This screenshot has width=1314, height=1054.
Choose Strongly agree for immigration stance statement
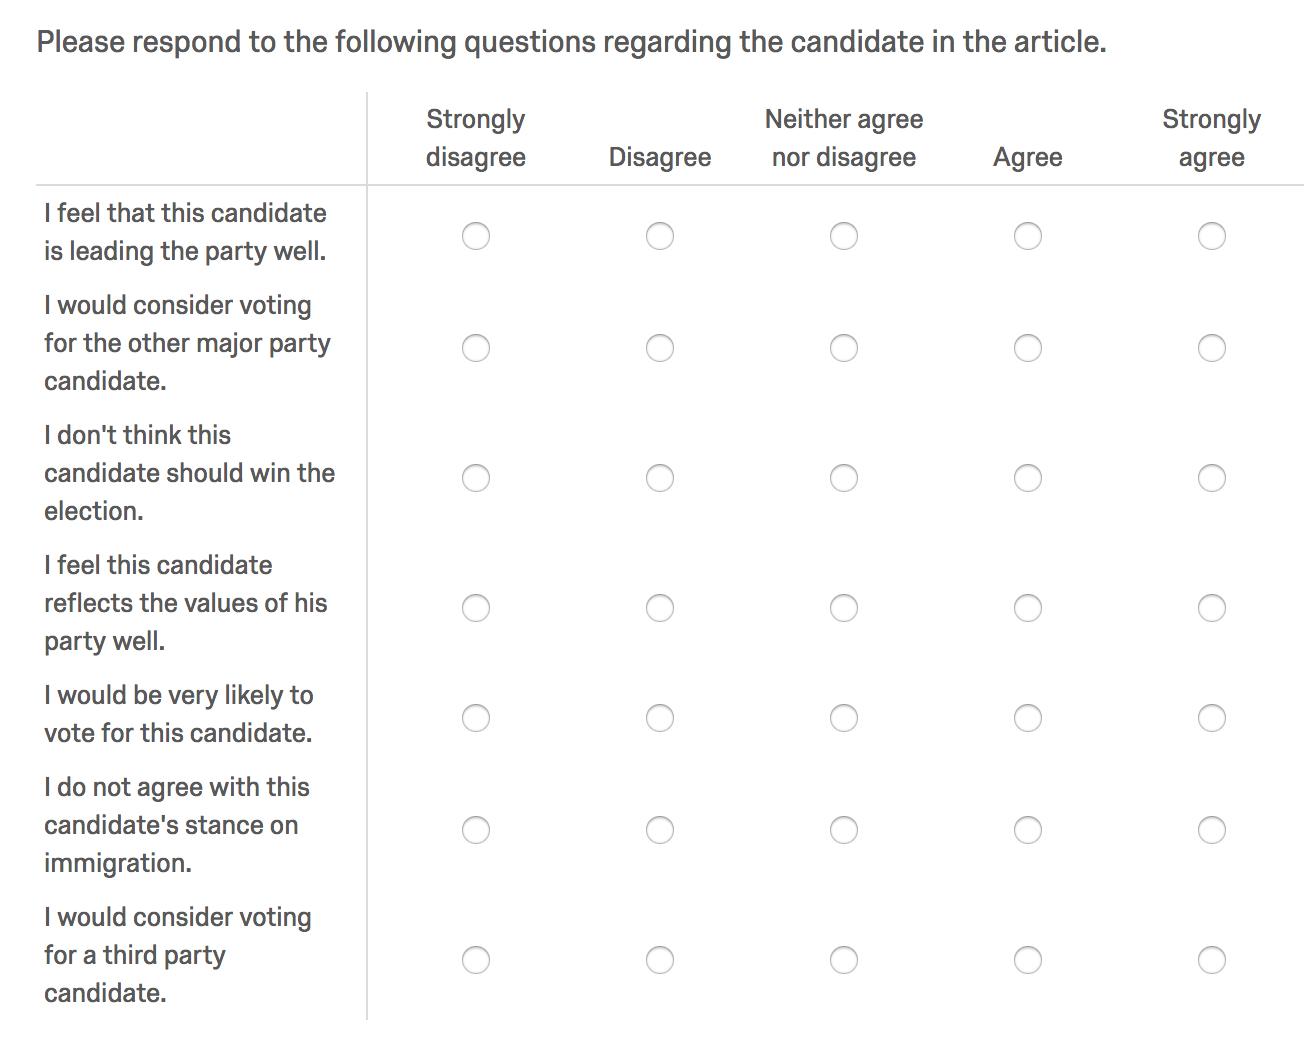[x=1212, y=830]
